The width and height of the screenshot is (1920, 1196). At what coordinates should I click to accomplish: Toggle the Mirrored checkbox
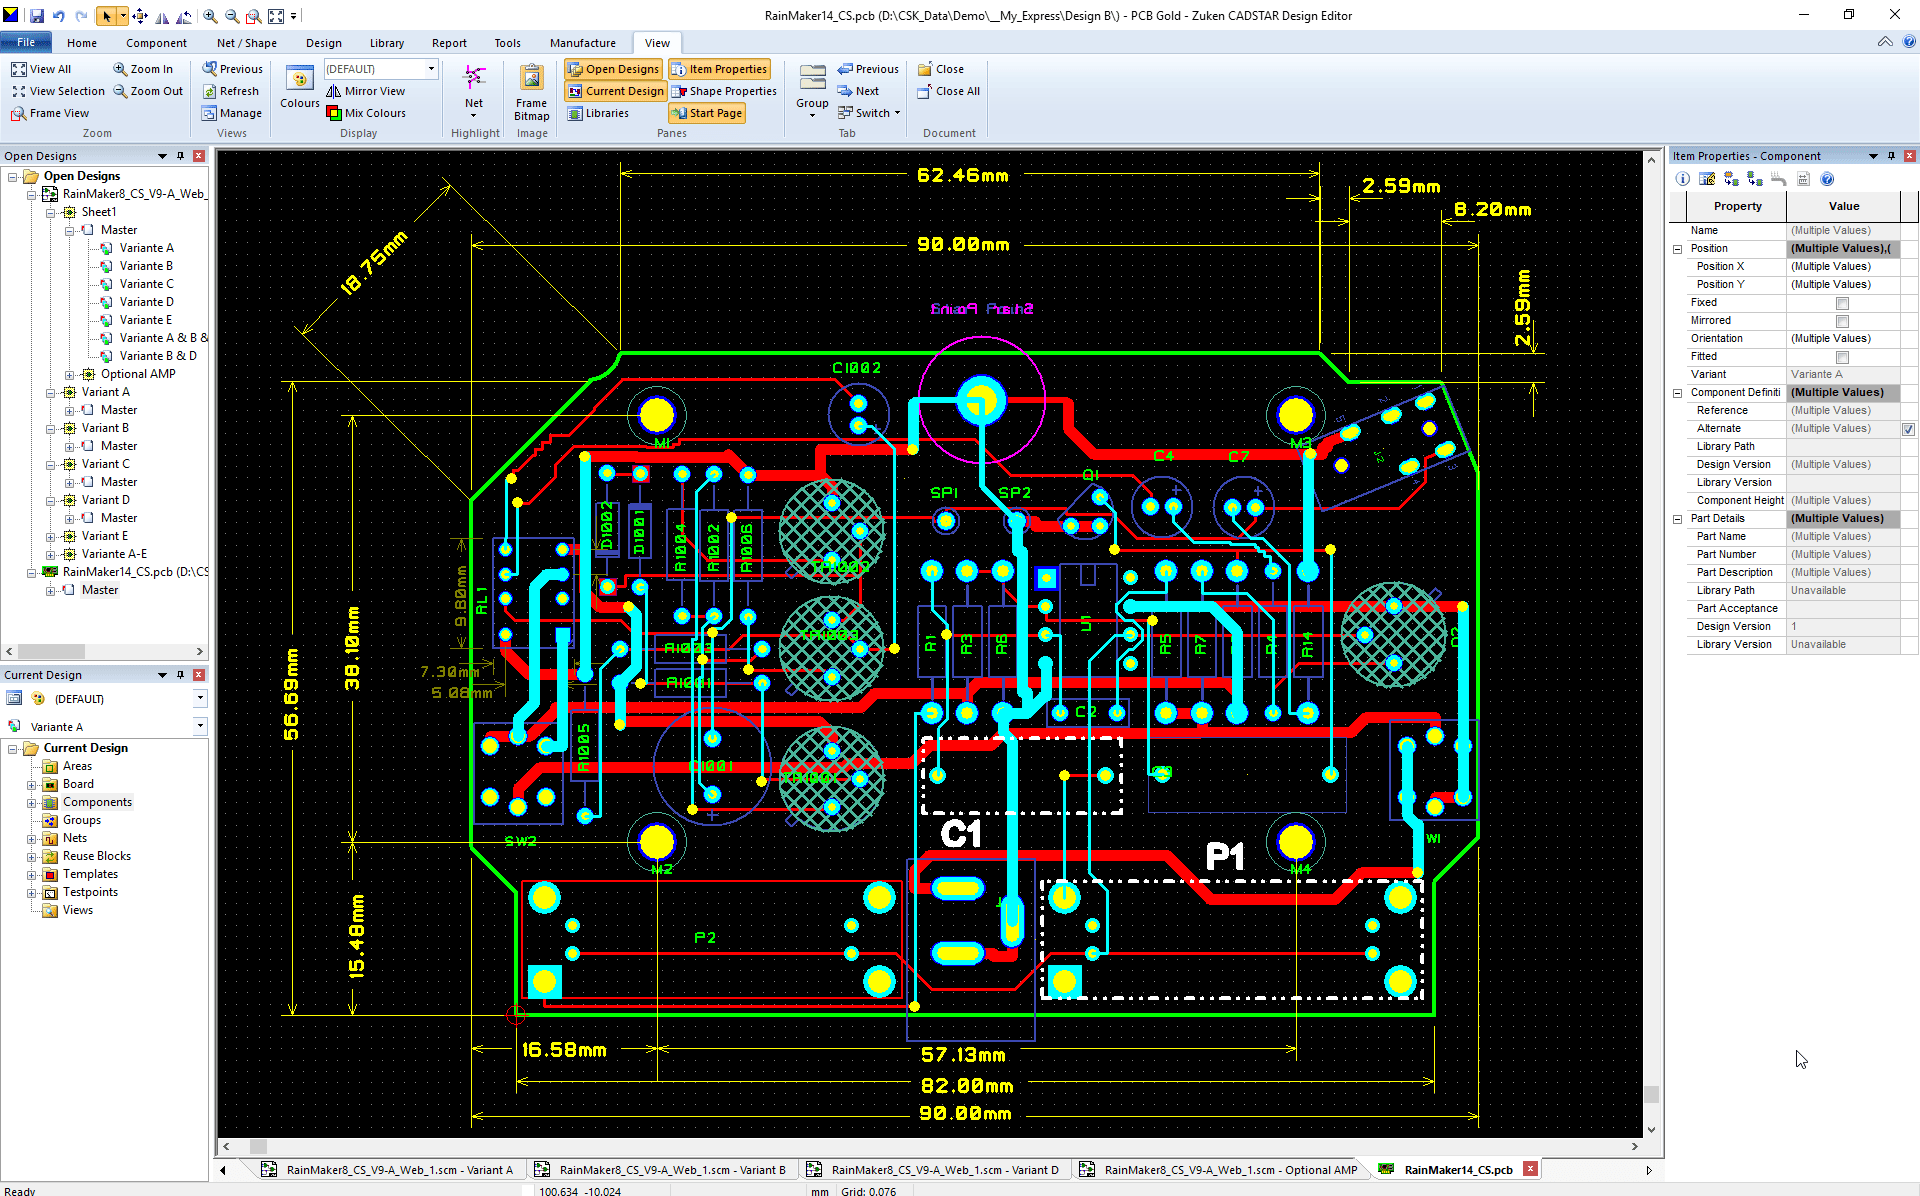tap(1842, 321)
